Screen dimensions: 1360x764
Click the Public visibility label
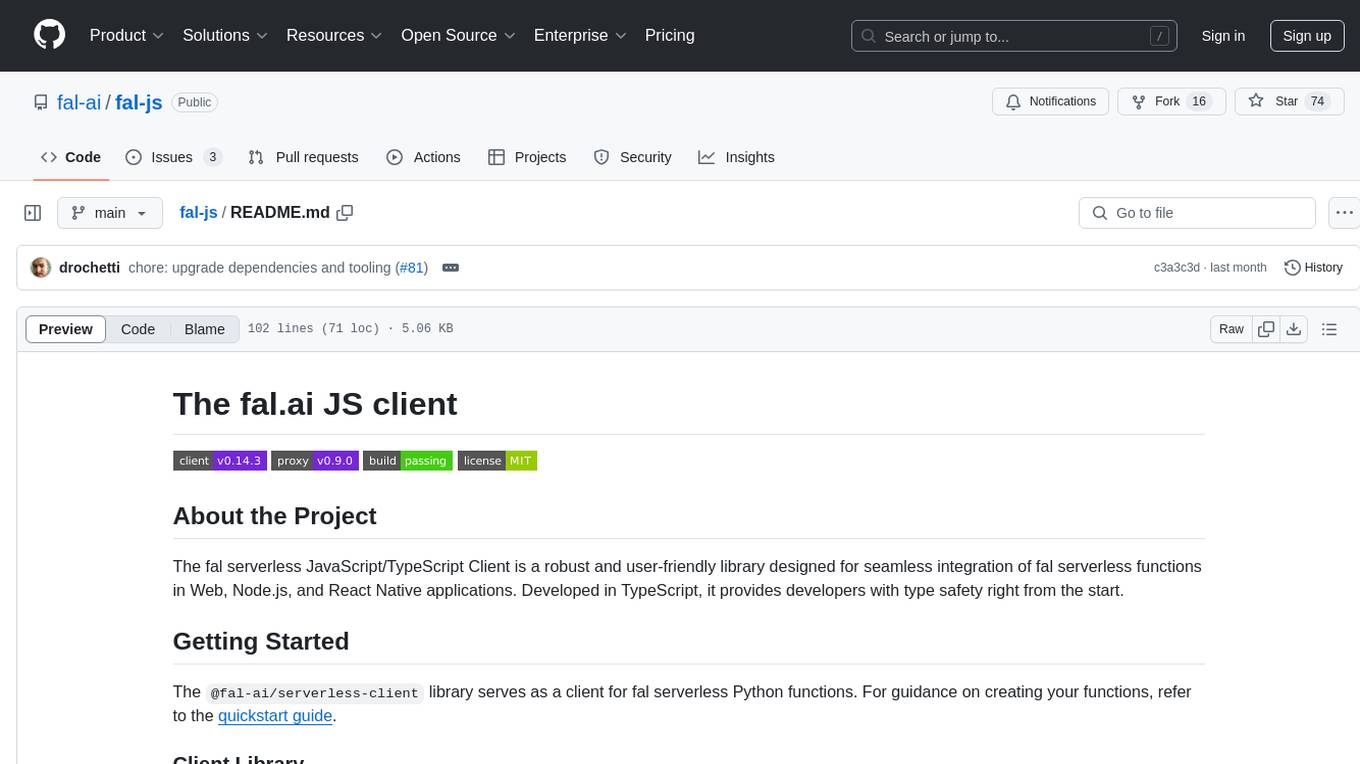[x=194, y=102]
